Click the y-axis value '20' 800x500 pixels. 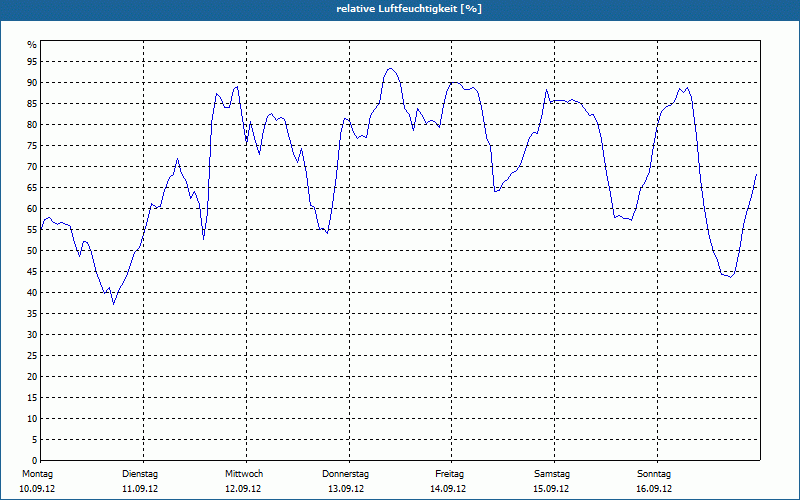32,377
